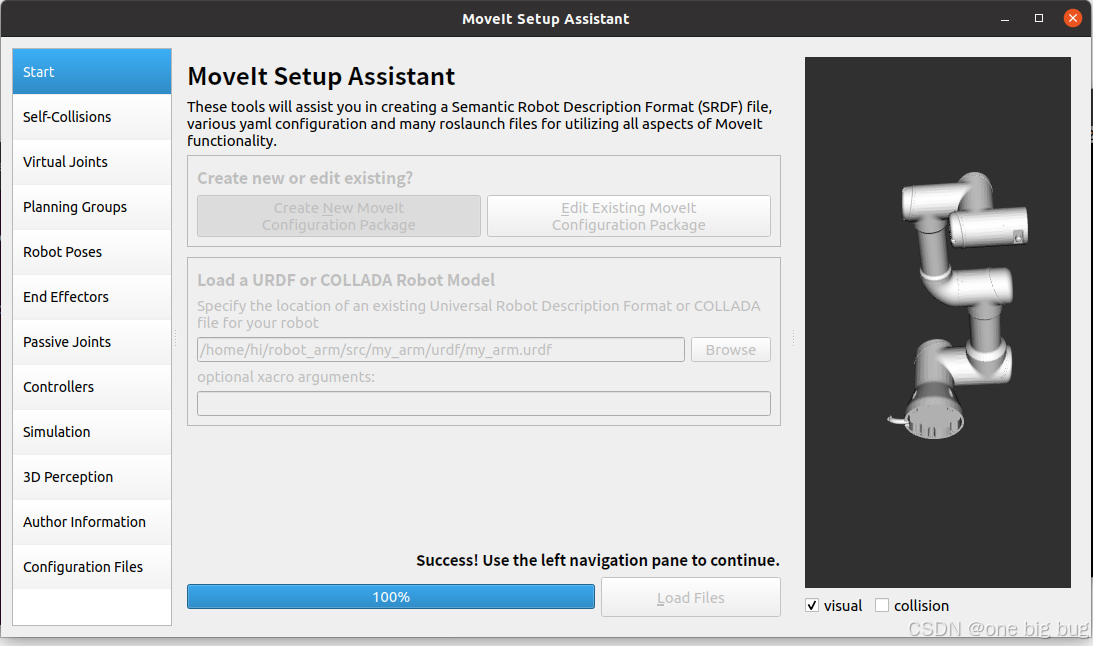This screenshot has width=1093, height=646.
Task: Open 3D Perception settings
Action: point(92,477)
